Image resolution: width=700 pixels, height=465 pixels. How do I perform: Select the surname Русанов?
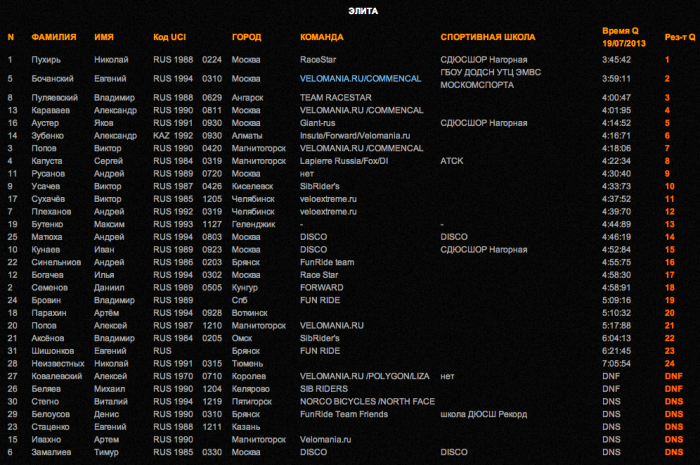(x=48, y=174)
